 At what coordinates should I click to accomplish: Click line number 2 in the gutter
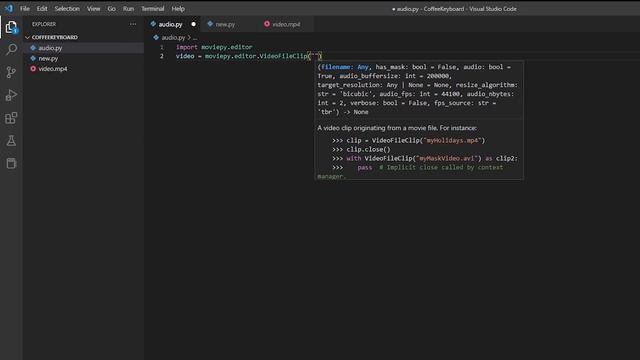tap(162, 56)
